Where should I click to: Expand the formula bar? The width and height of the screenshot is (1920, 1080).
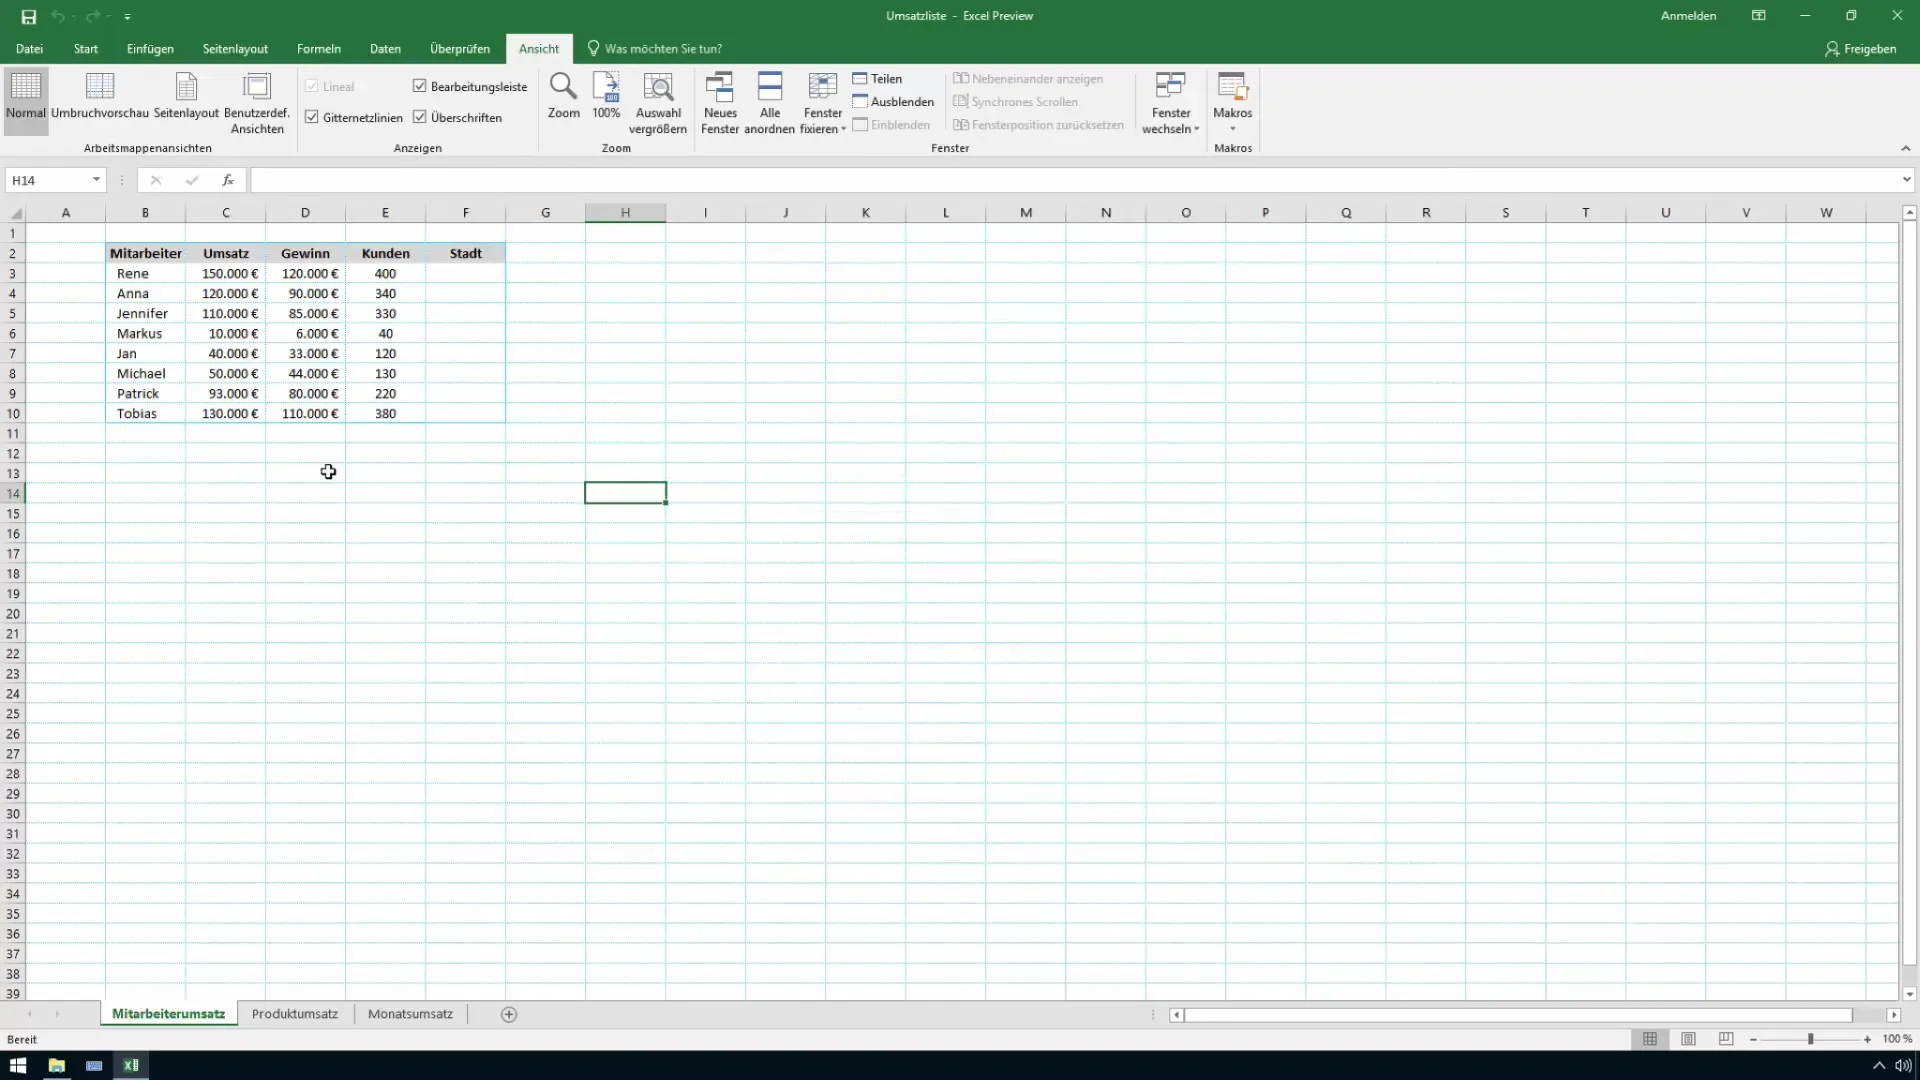(1906, 180)
